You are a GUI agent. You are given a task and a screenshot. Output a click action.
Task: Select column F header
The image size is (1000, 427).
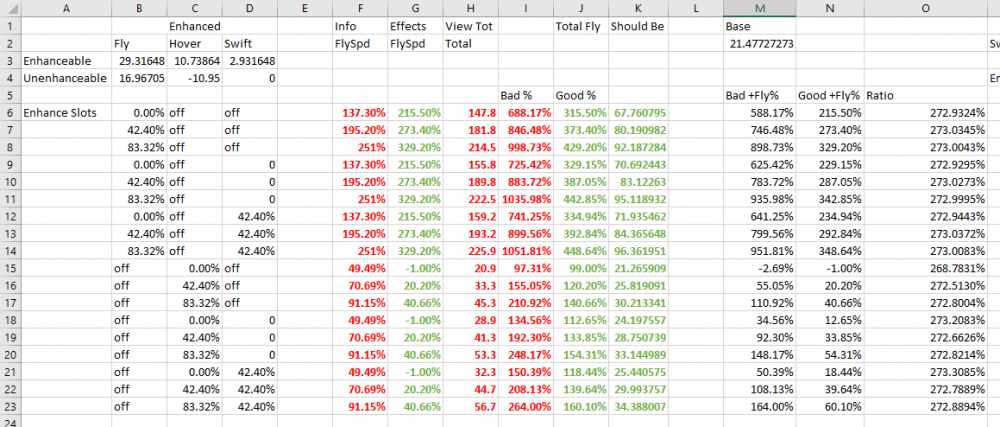[358, 8]
